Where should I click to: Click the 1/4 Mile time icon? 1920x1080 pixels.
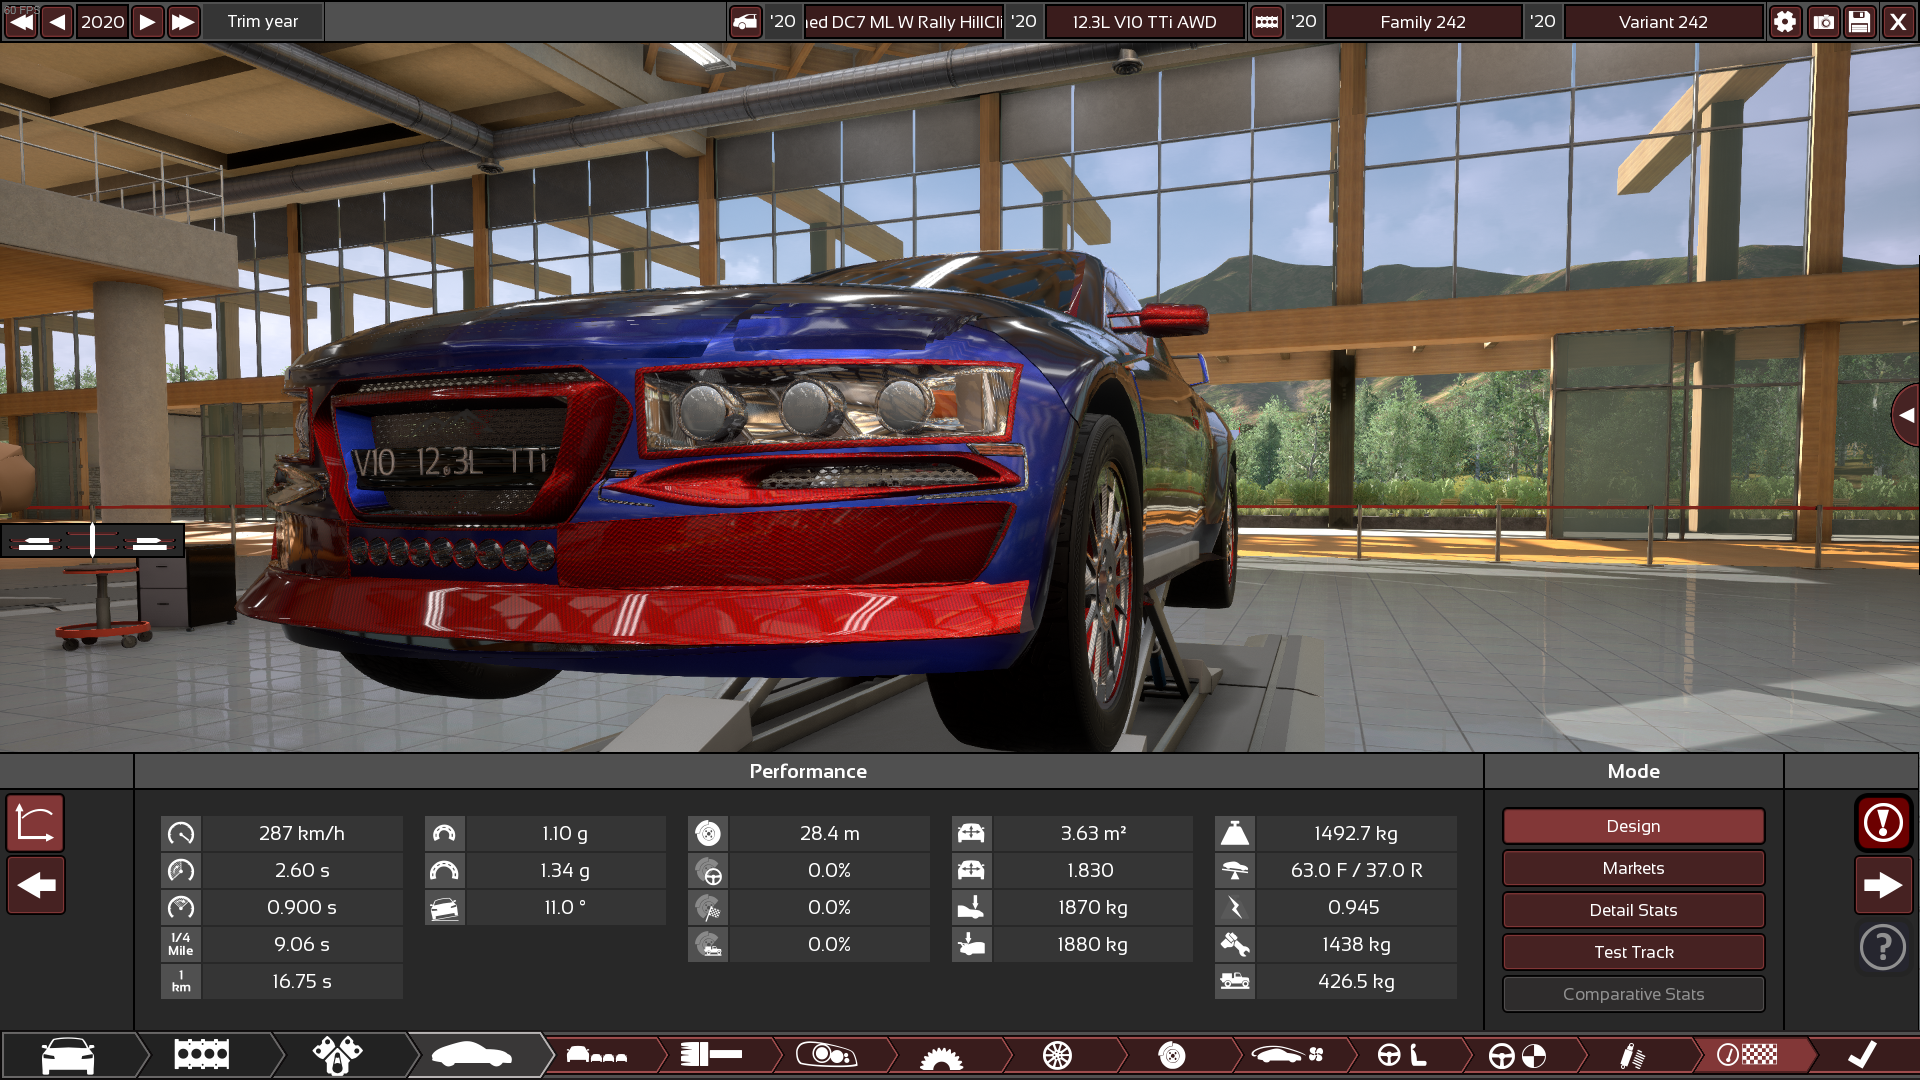point(181,944)
